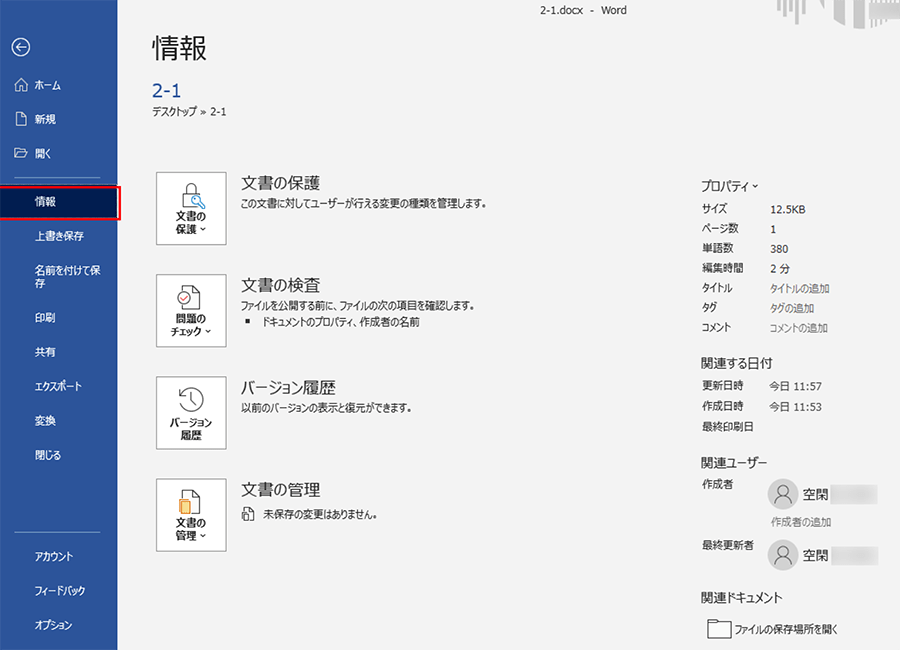
Task: Go to 印刷 print page
Action: point(45,318)
